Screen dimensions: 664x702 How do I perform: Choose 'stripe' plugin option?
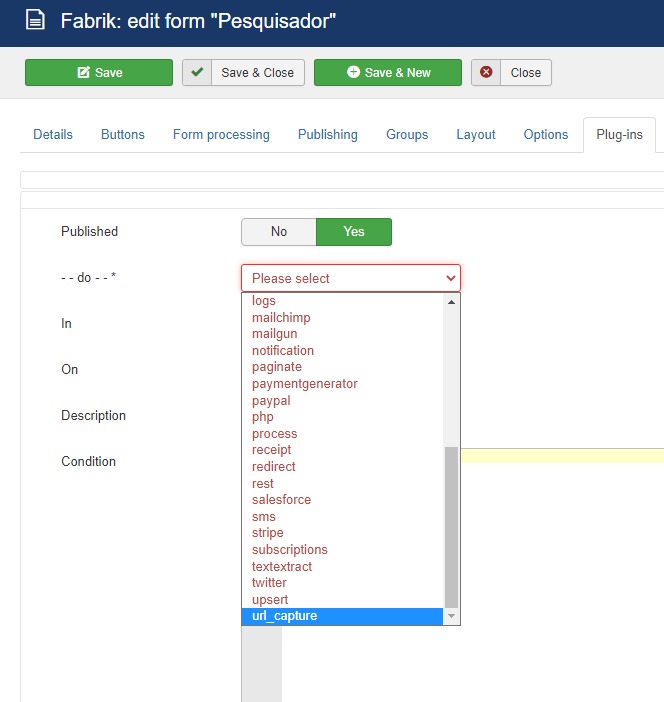click(x=343, y=533)
